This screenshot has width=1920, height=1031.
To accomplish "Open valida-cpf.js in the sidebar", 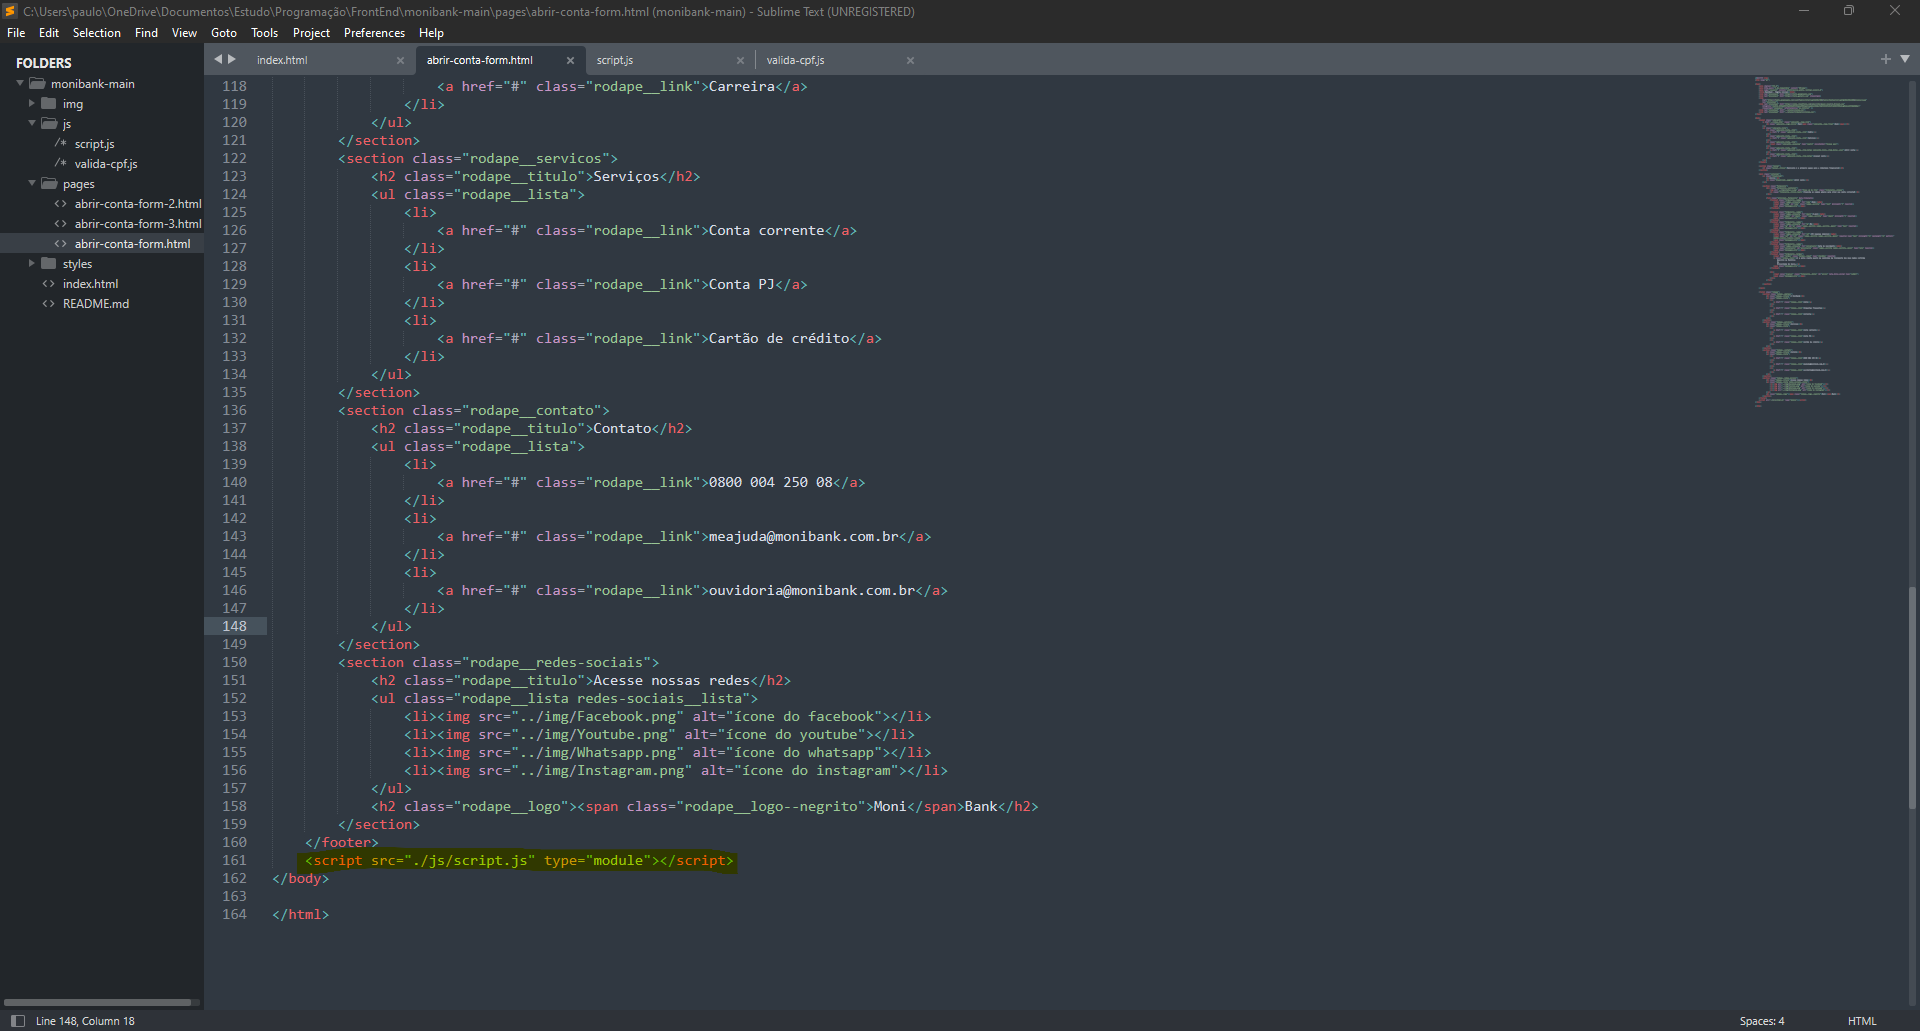I will click(x=106, y=164).
